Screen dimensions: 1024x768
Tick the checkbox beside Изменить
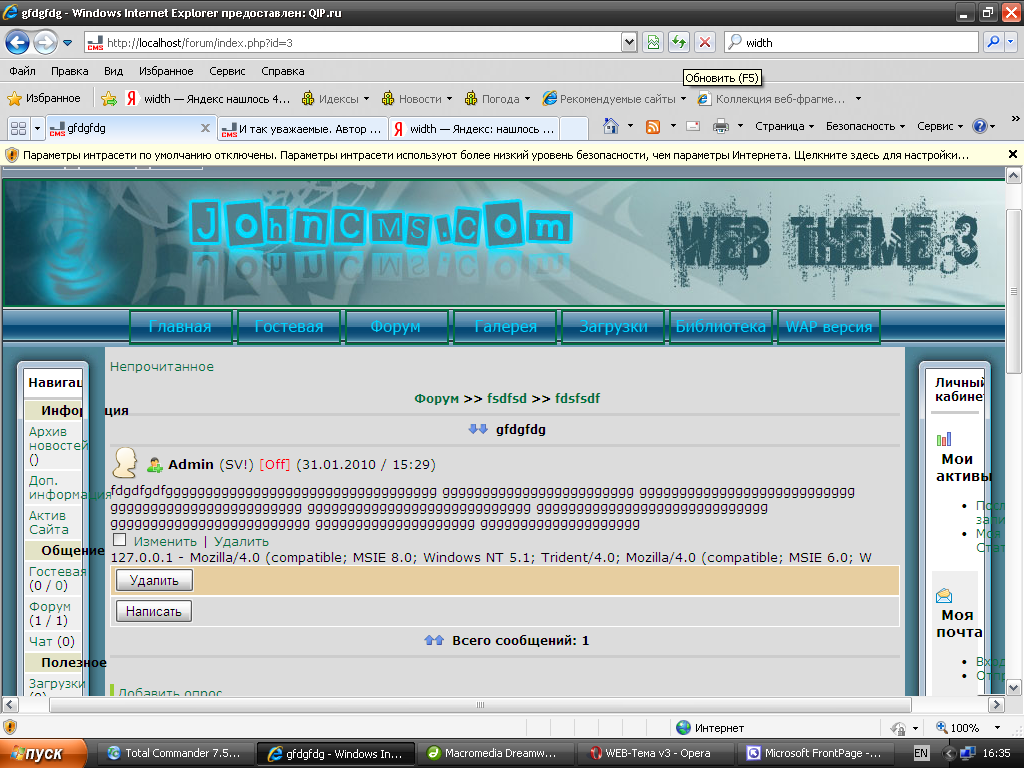pyautogui.click(x=120, y=540)
